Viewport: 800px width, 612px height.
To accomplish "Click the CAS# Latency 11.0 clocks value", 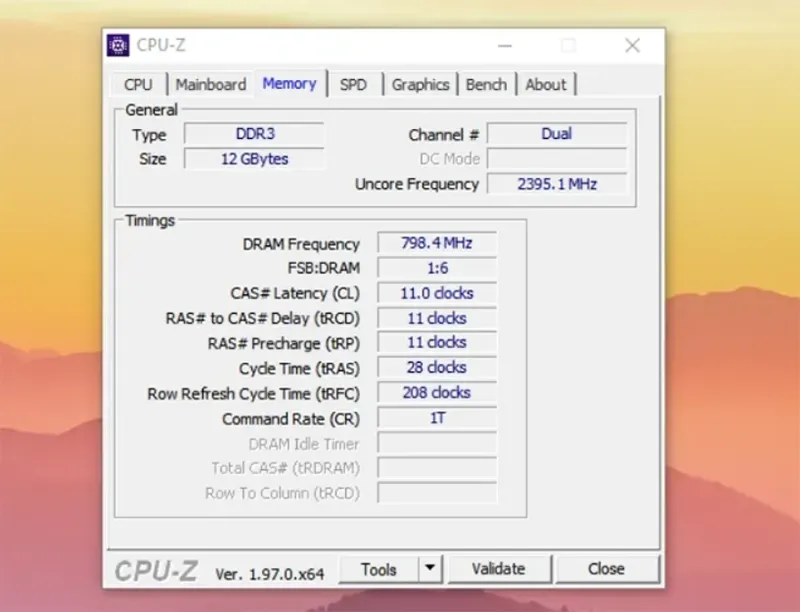I will click(x=437, y=293).
